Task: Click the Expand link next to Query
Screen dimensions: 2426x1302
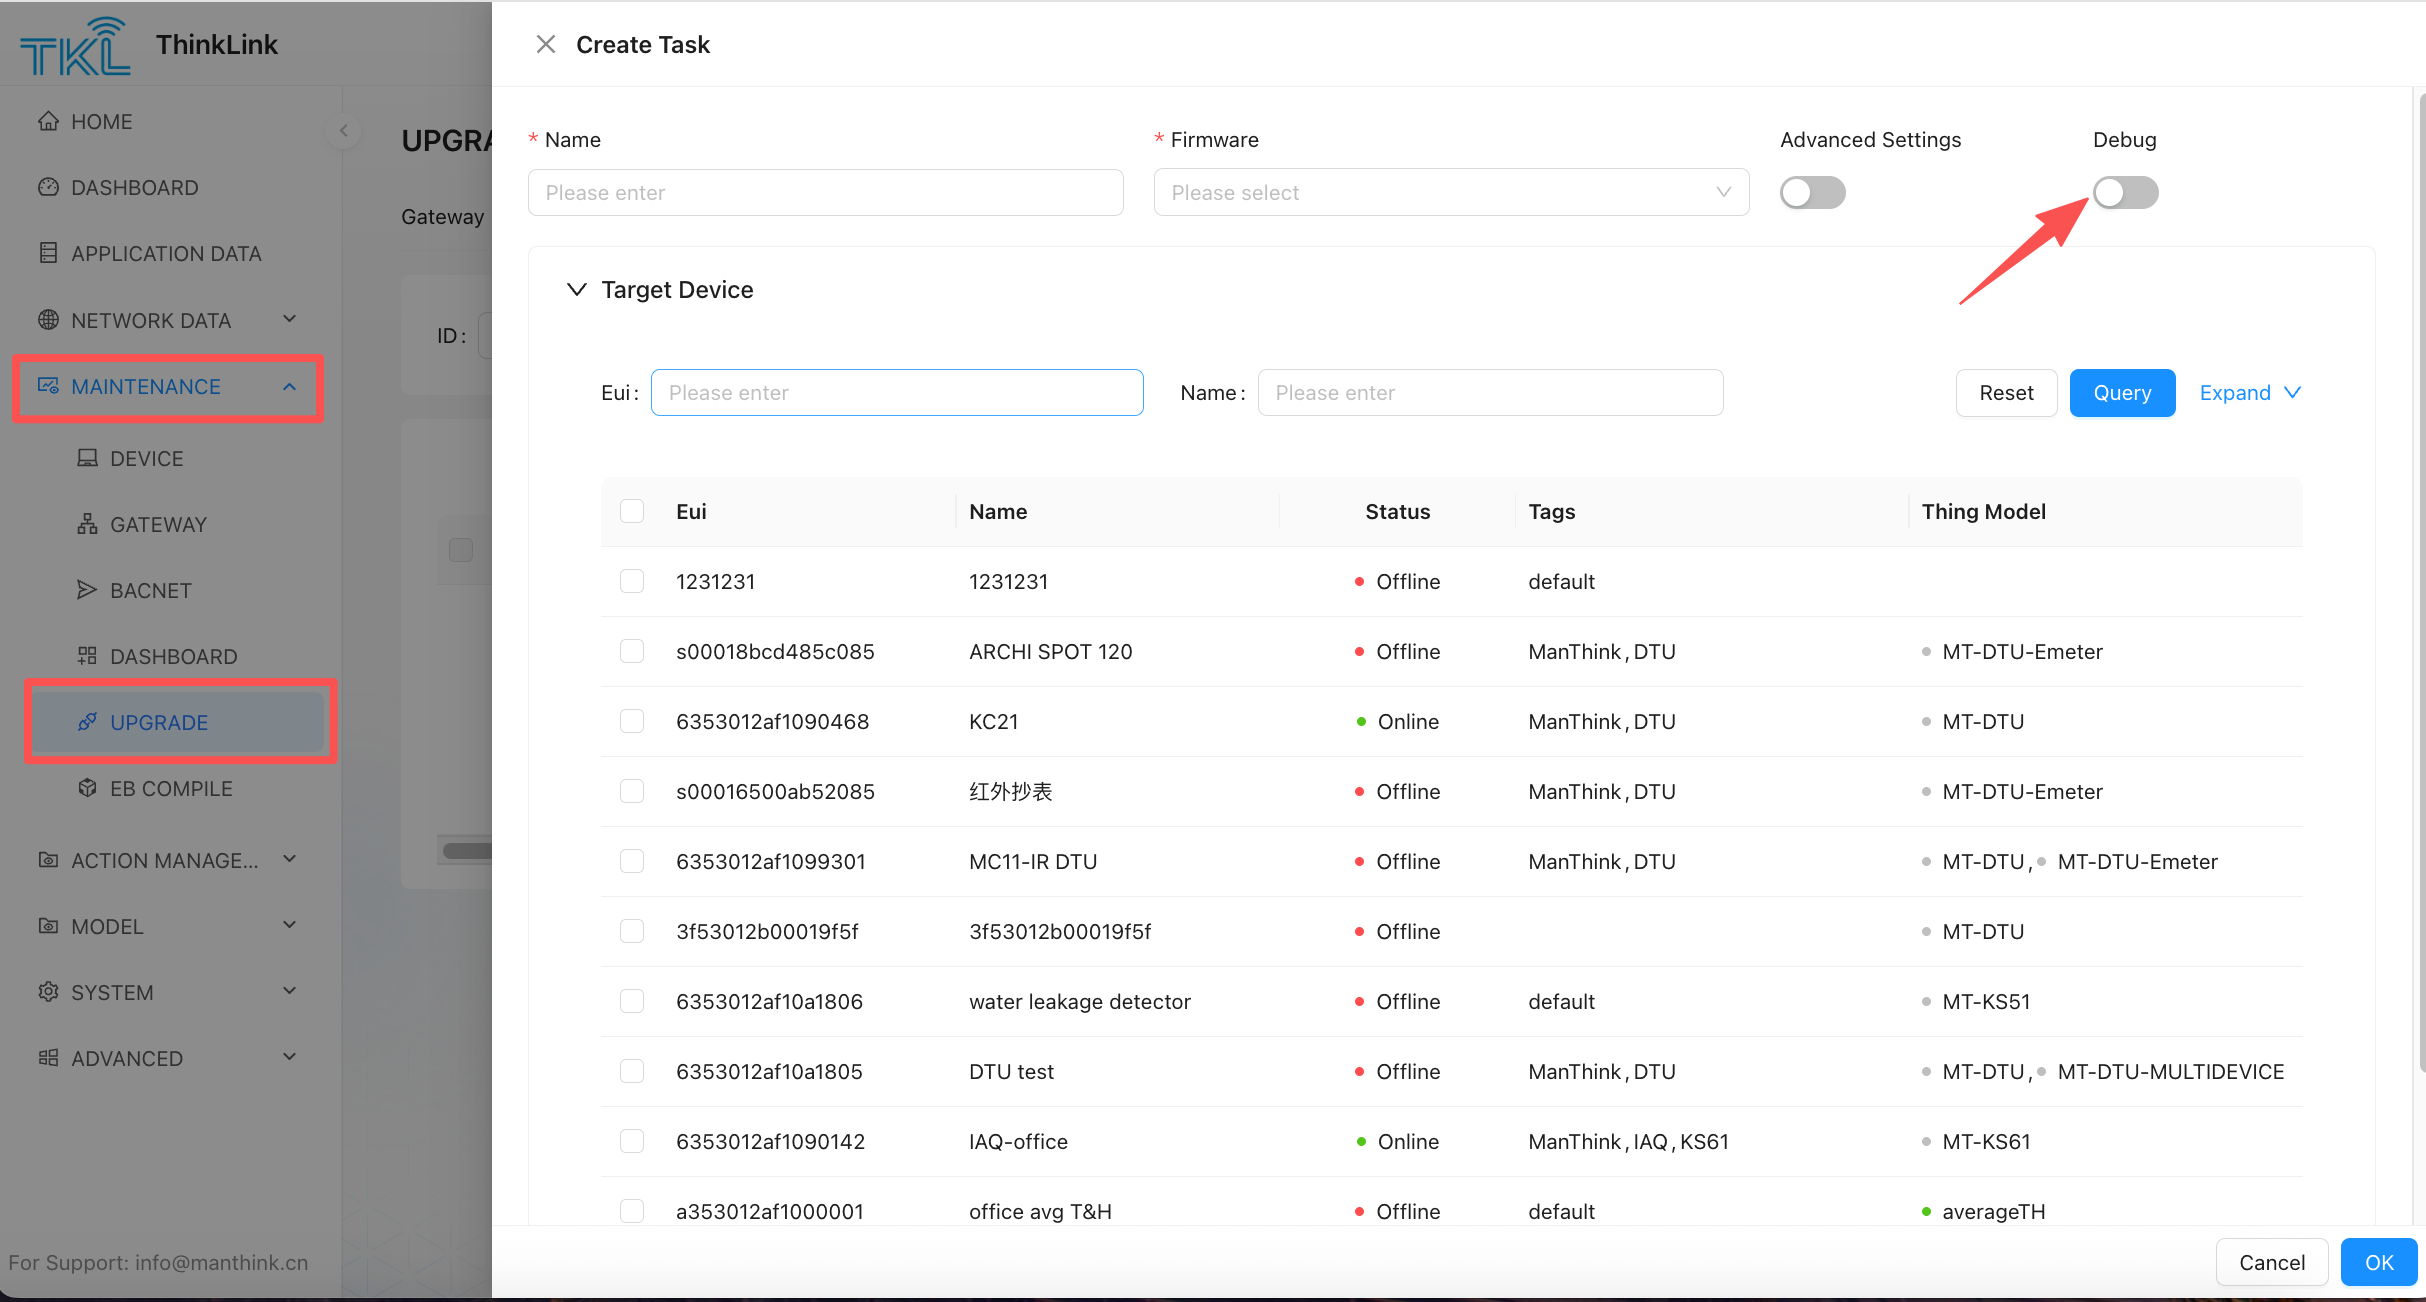Action: click(2249, 392)
